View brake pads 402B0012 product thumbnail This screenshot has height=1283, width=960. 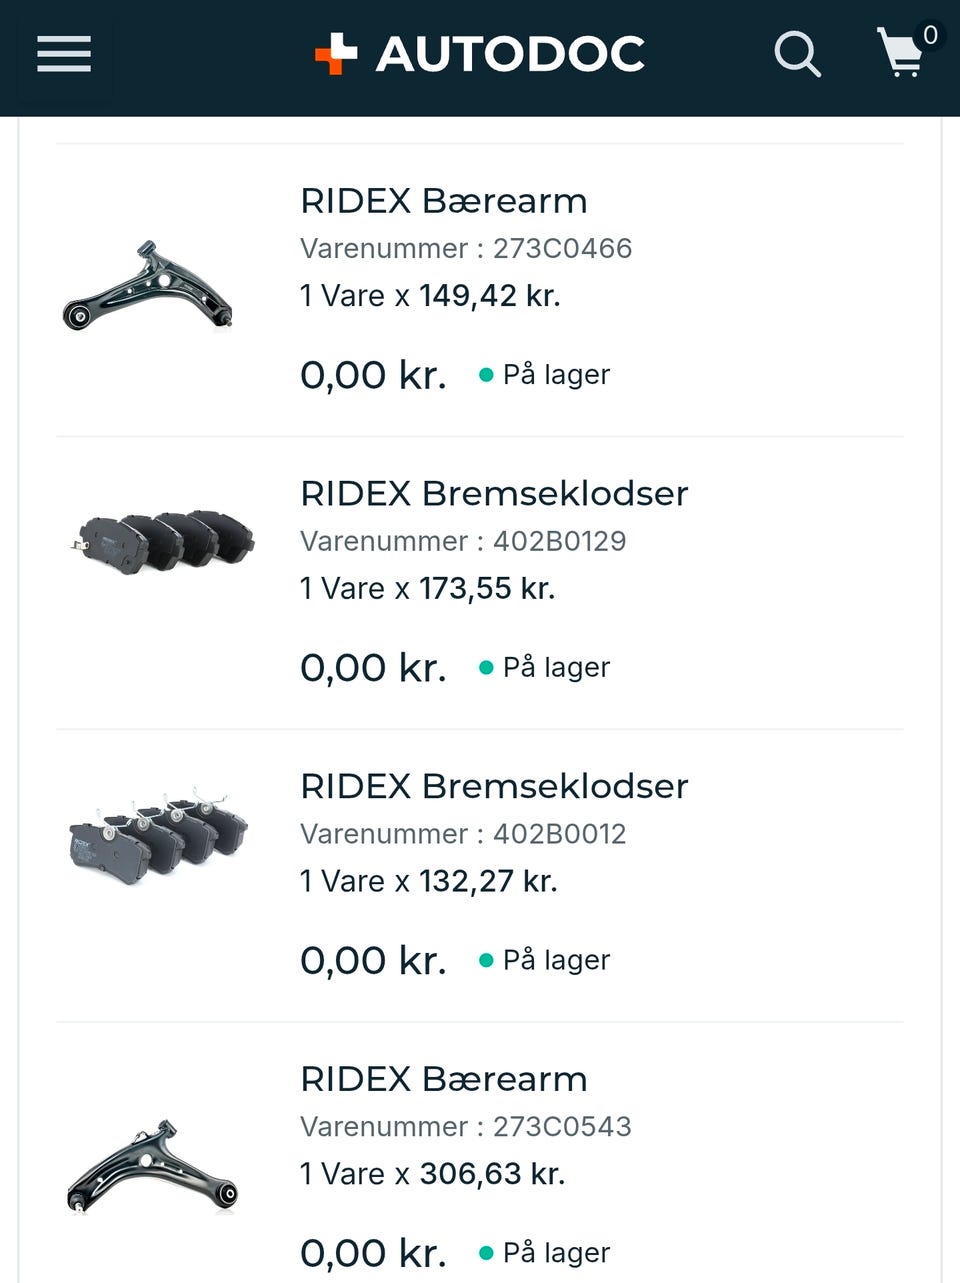coord(159,832)
